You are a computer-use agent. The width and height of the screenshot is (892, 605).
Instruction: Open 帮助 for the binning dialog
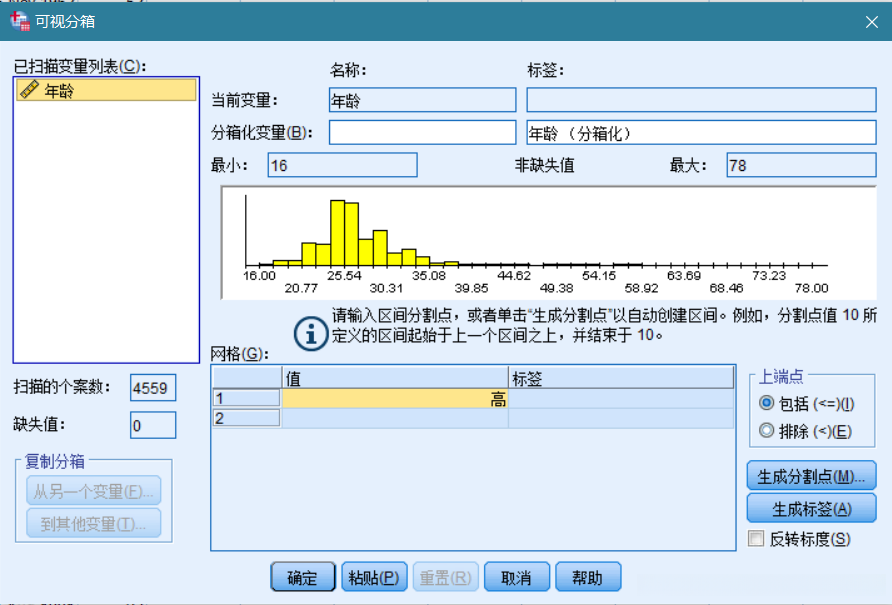coord(588,576)
